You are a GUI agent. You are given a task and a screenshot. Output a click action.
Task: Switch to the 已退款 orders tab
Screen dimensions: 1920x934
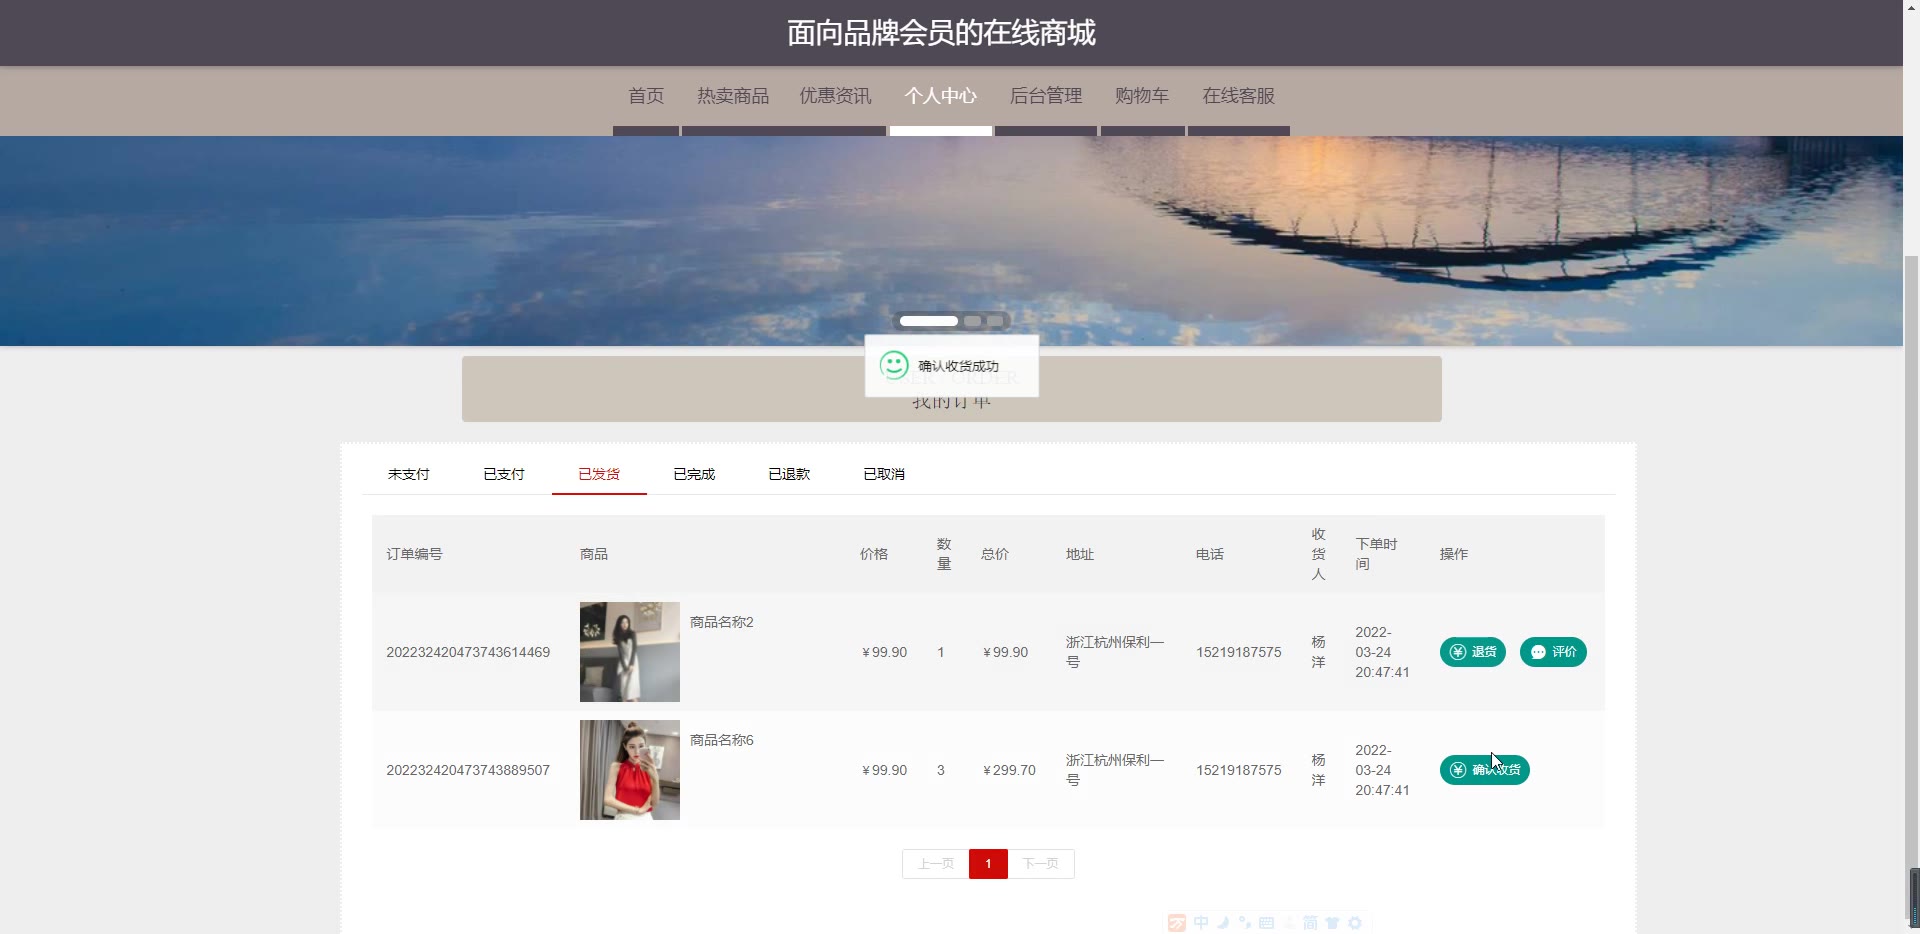[x=789, y=474]
